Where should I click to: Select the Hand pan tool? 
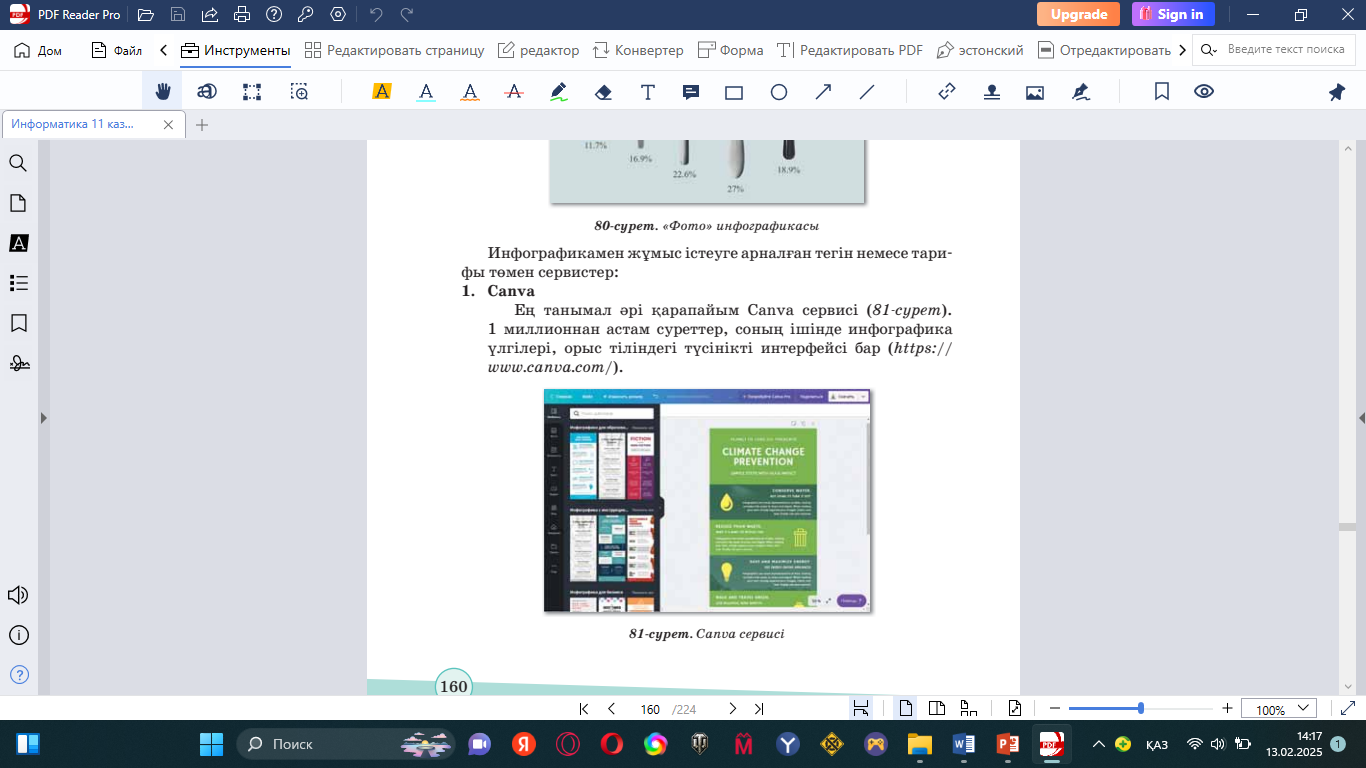[163, 92]
